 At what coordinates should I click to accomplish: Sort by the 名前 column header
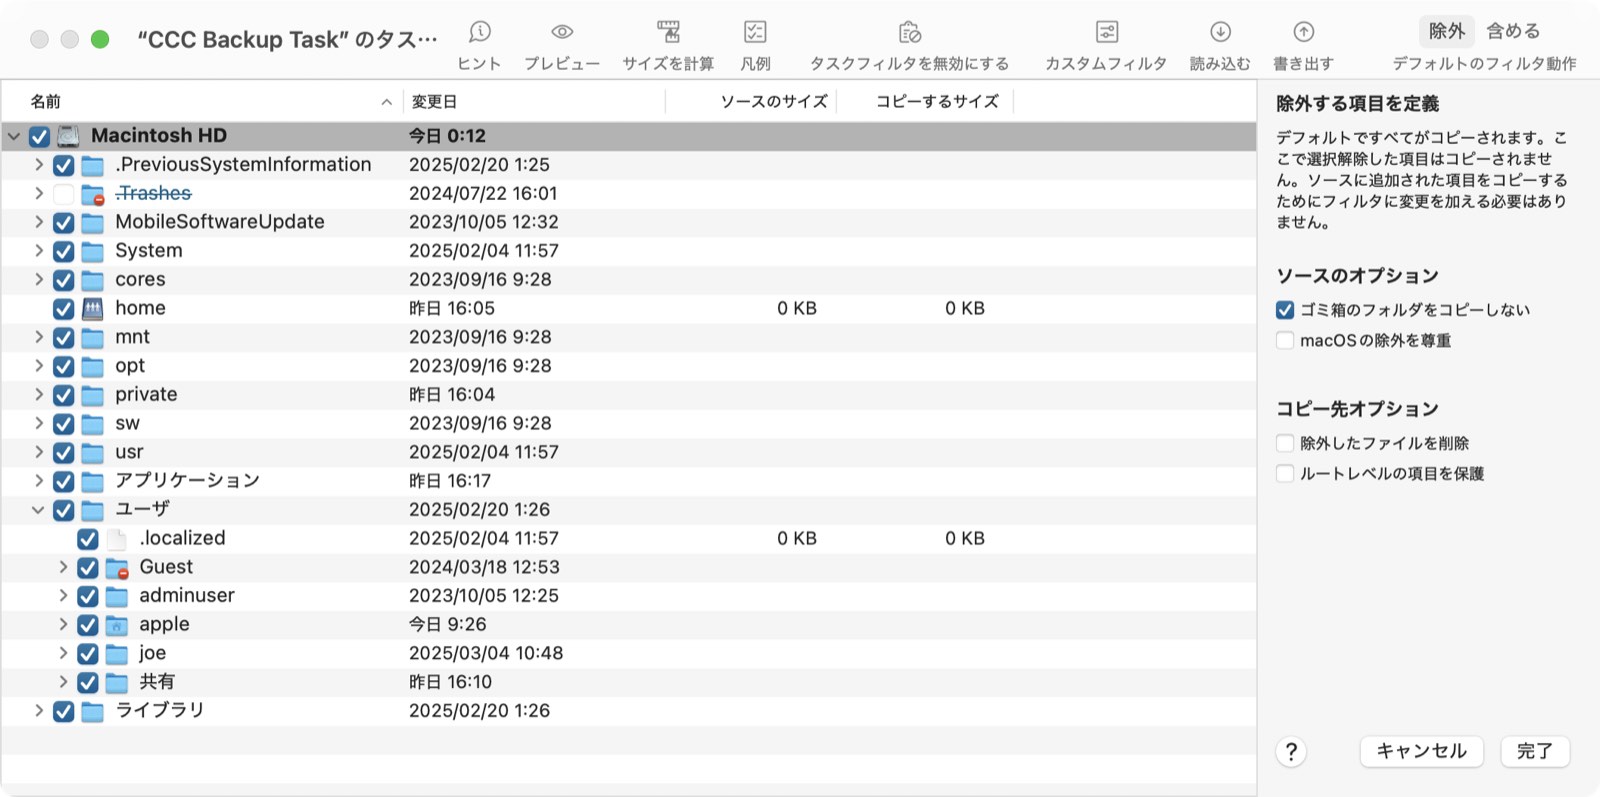click(203, 102)
